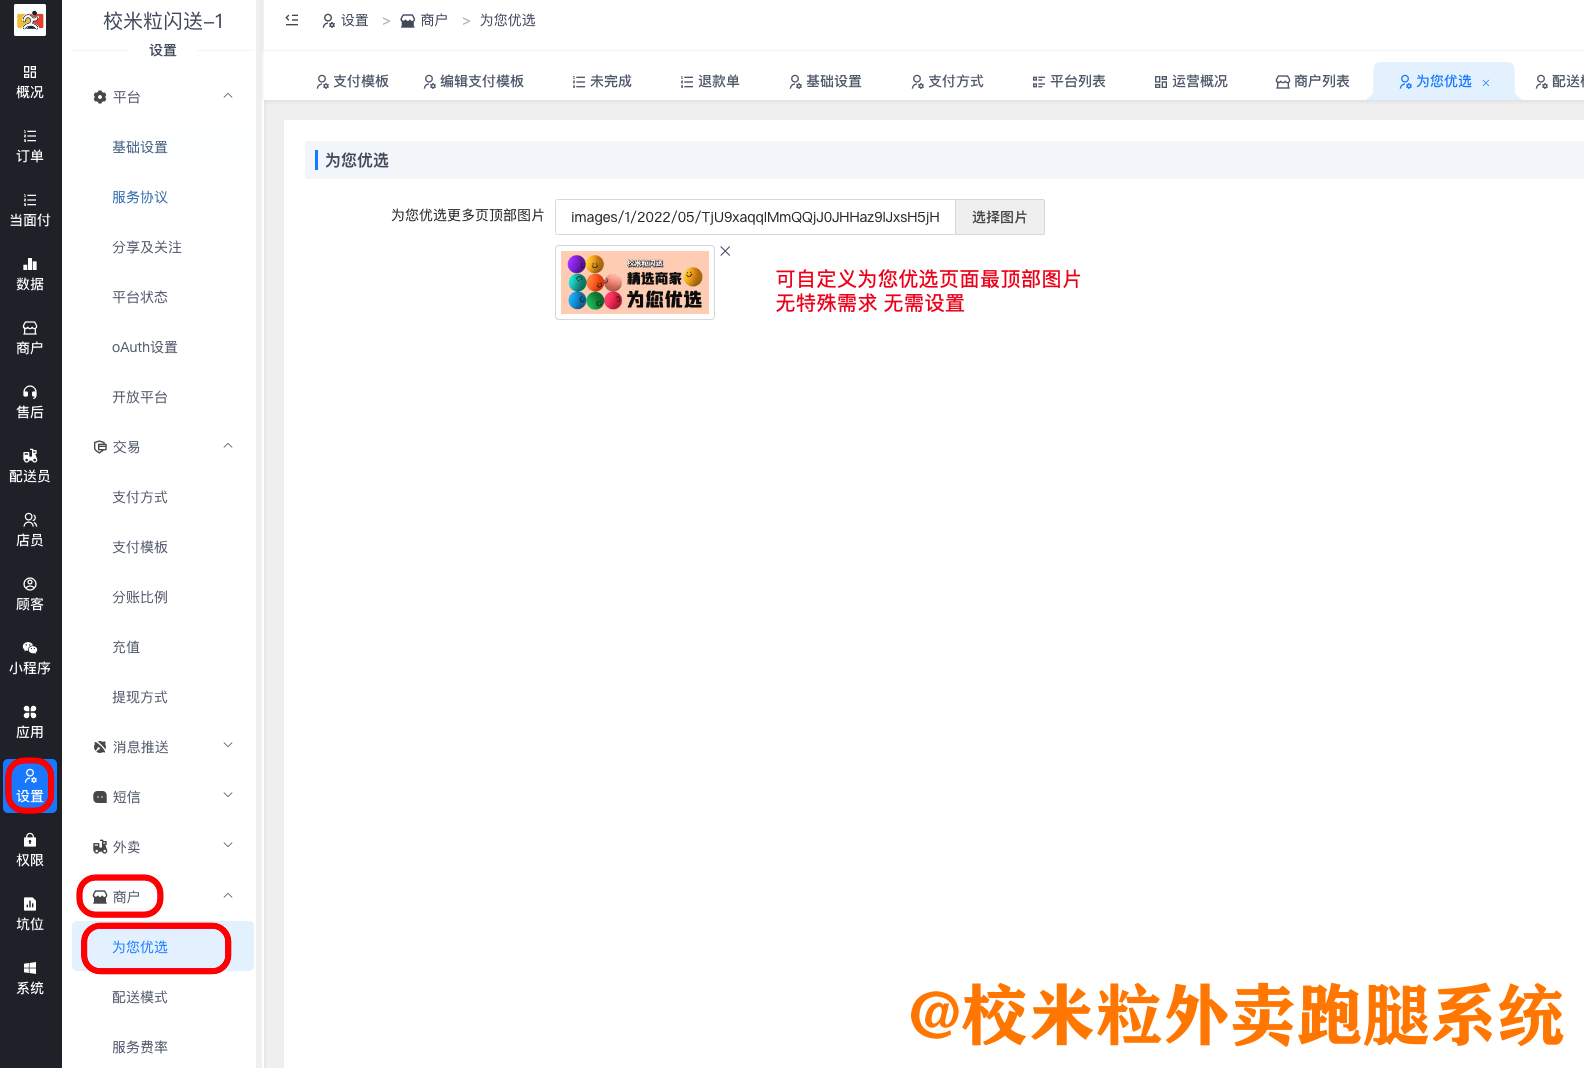Toggle the sidebar collapse icon in breadcrumb bar

click(292, 20)
